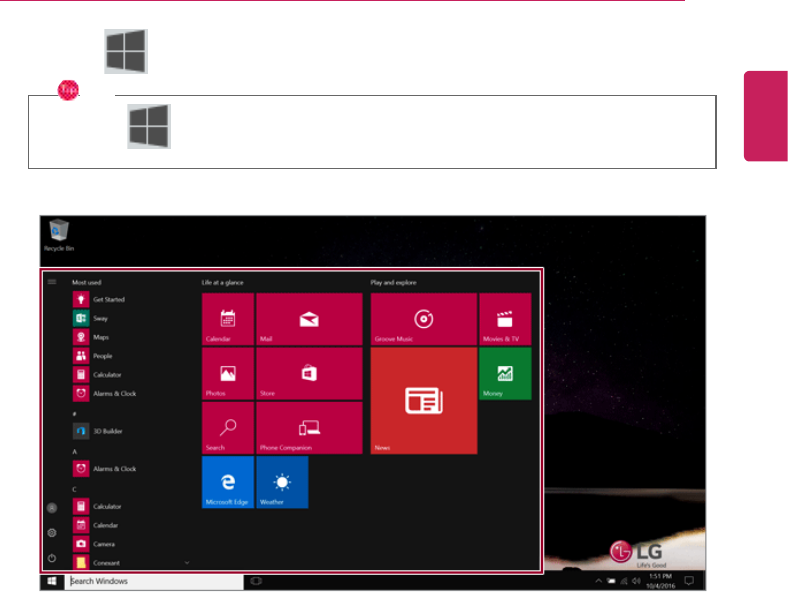Viewport: 788px width, 613px height.
Task: Click the Start button on the taskbar
Action: [x=52, y=581]
